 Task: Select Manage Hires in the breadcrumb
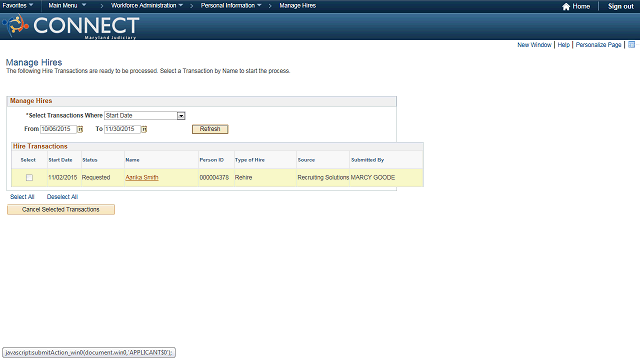298,6
